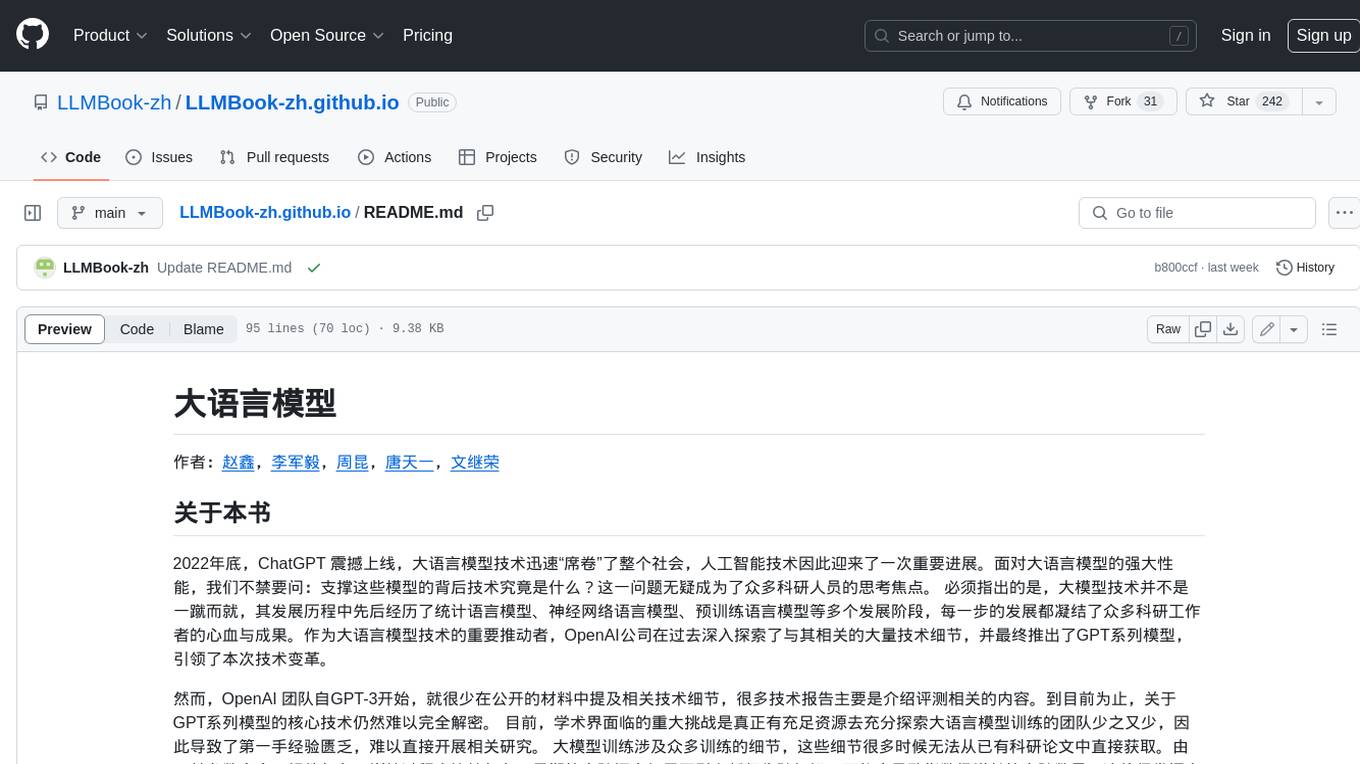Click the Sign in link
Image resolution: width=1360 pixels, height=764 pixels.
pos(1245,35)
